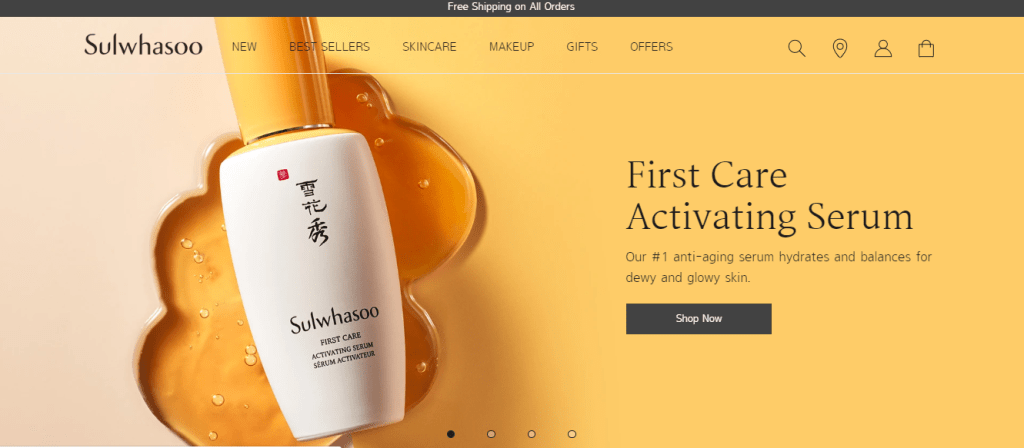Image resolution: width=1024 pixels, height=448 pixels.
Task: Click the Shop Now button
Action: (699, 319)
